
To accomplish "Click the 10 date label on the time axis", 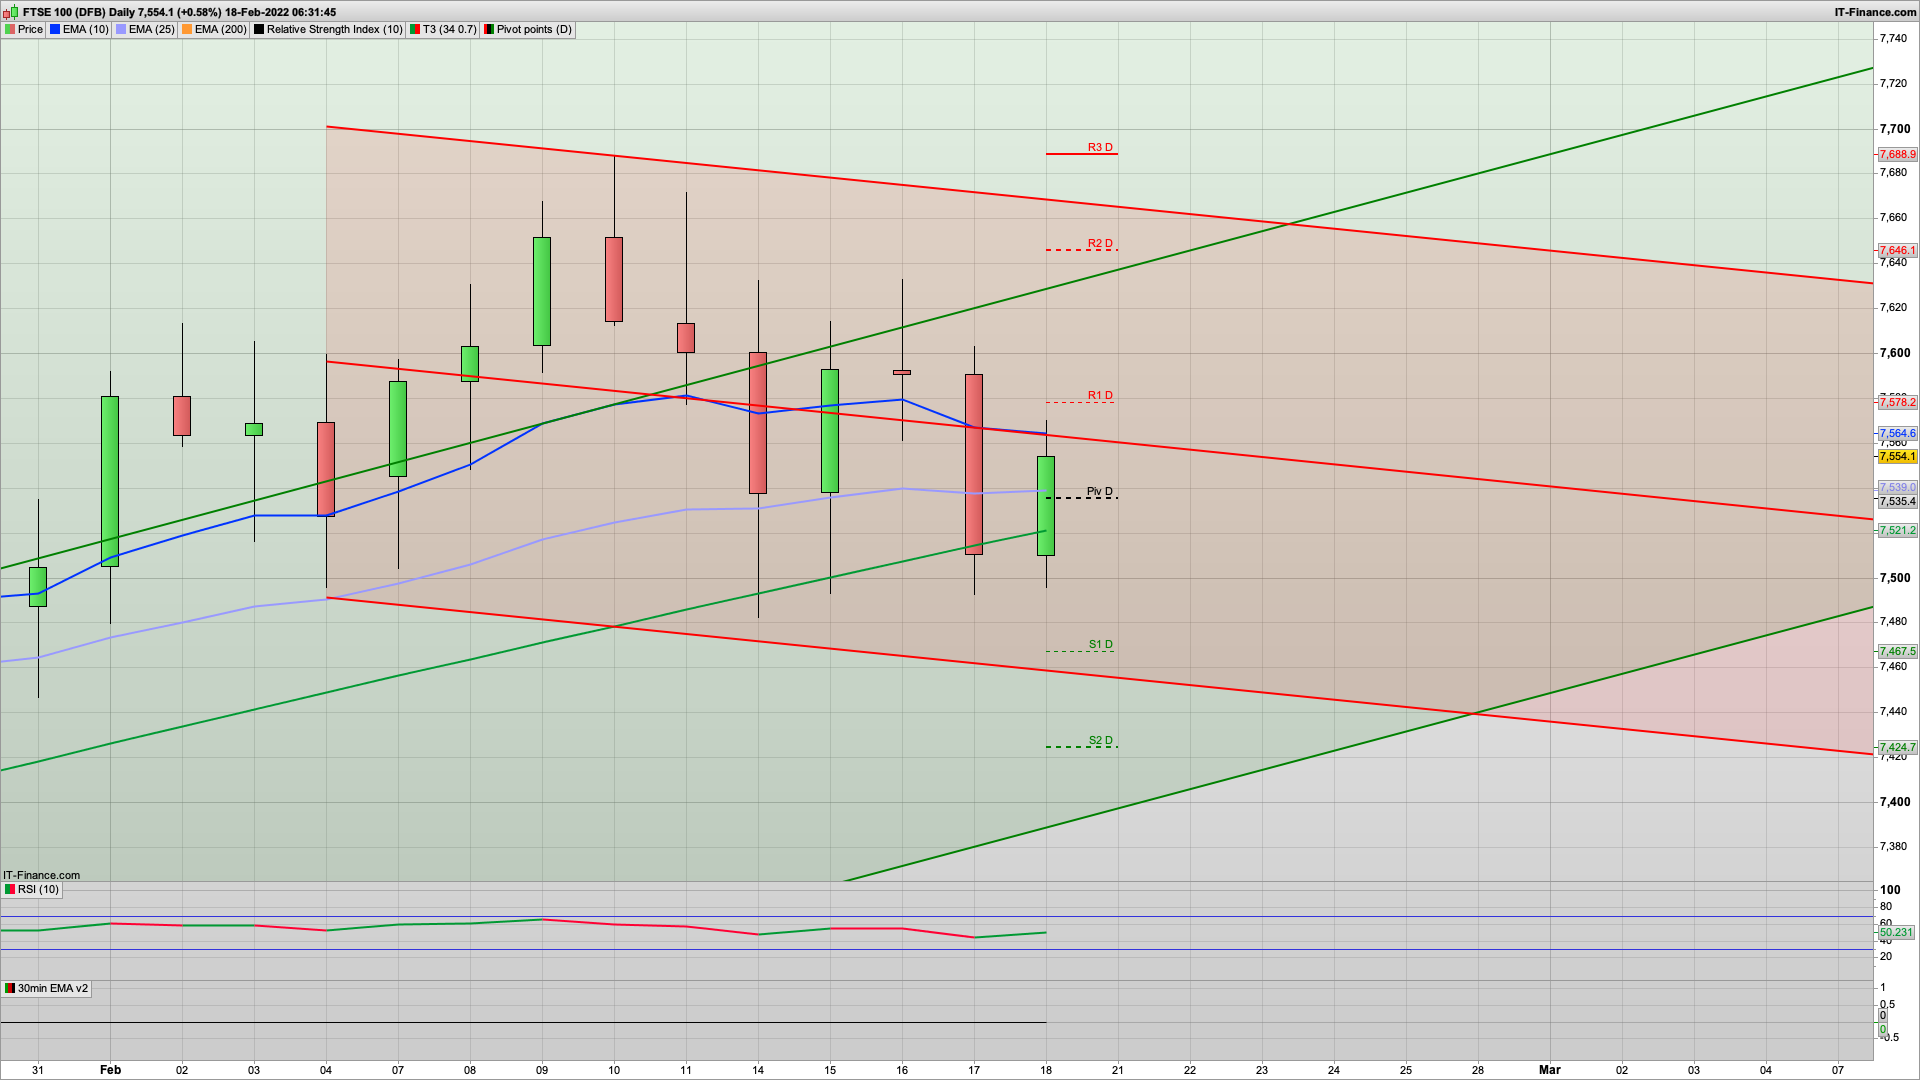I will point(614,1070).
